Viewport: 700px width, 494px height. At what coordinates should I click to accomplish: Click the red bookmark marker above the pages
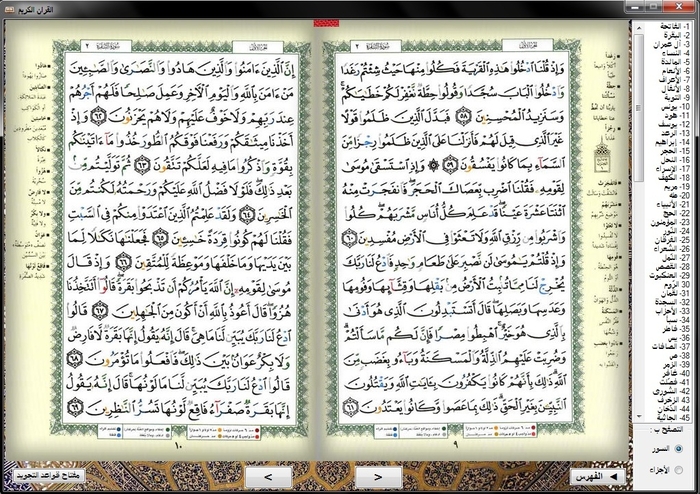[326, 23]
